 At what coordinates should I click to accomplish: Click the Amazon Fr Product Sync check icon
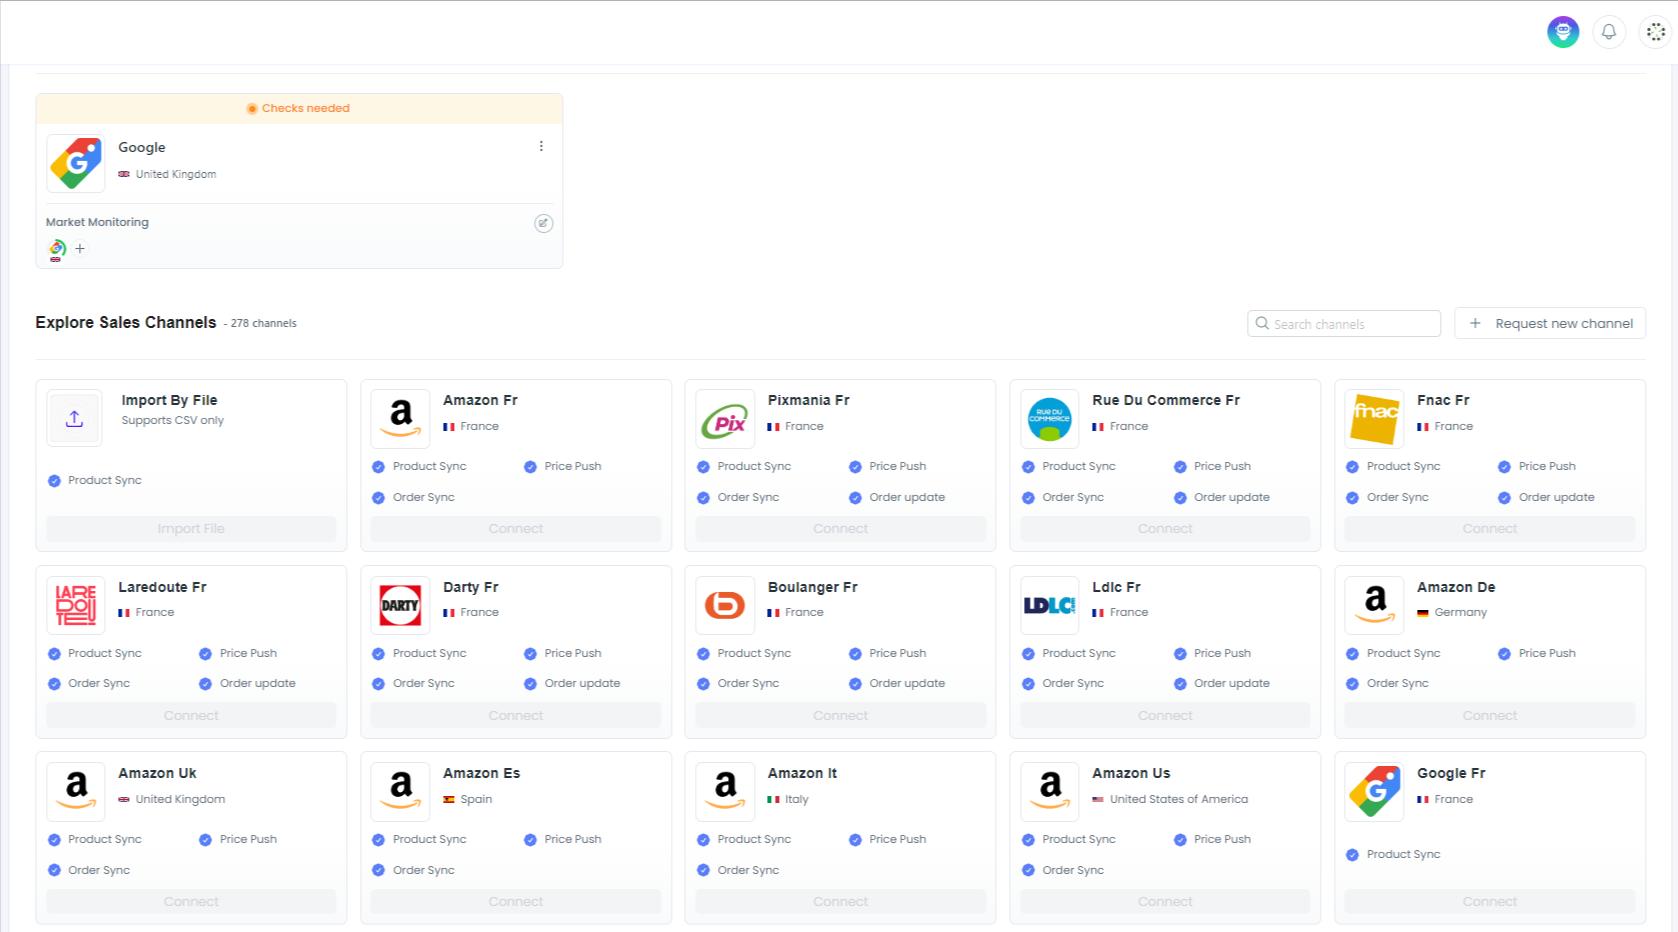click(378, 467)
